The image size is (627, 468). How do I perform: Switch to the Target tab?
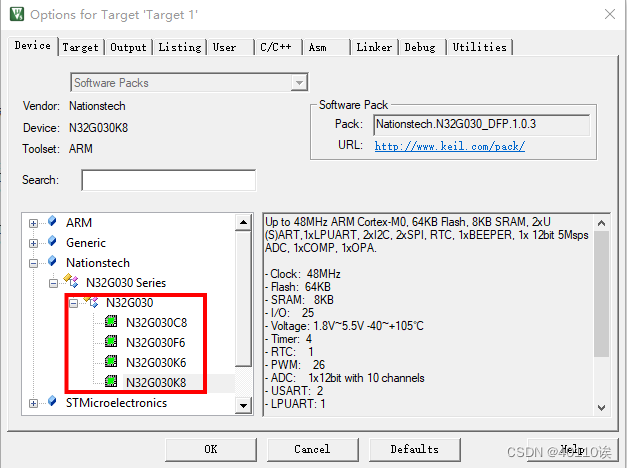80,47
